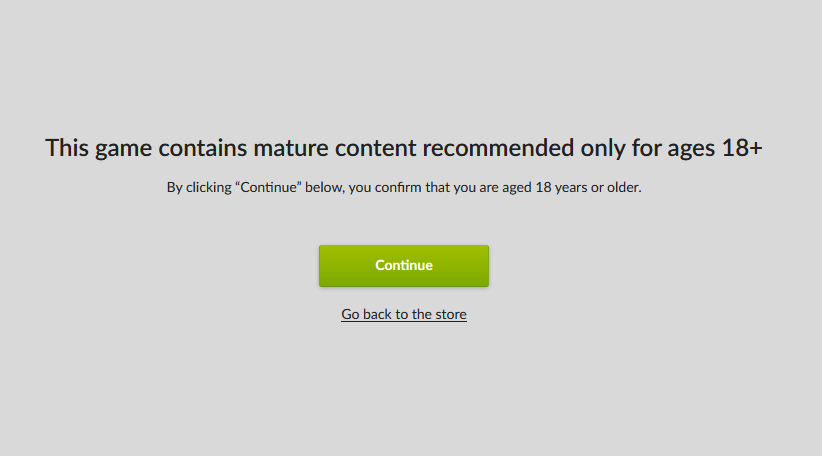Tap the word Continue on green button
The width and height of the screenshot is (822, 456).
pos(404,265)
